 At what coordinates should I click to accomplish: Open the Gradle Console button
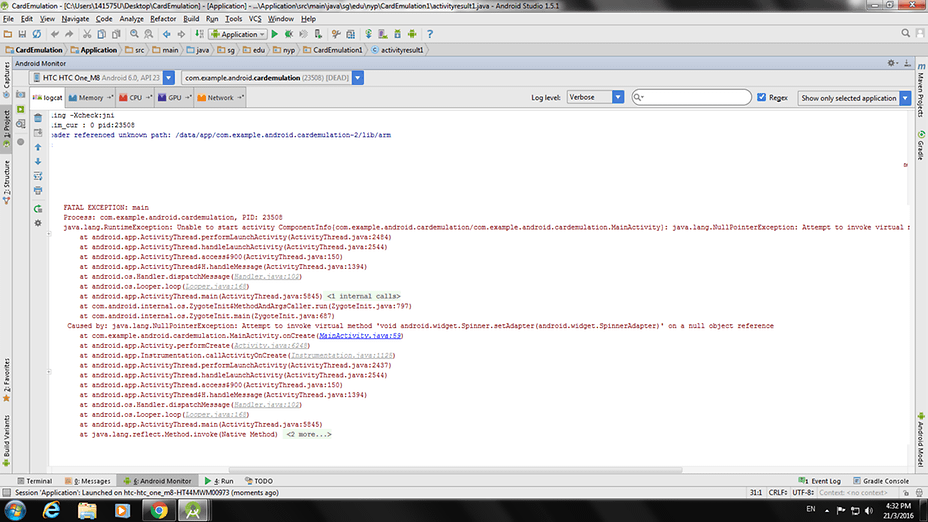click(881, 481)
